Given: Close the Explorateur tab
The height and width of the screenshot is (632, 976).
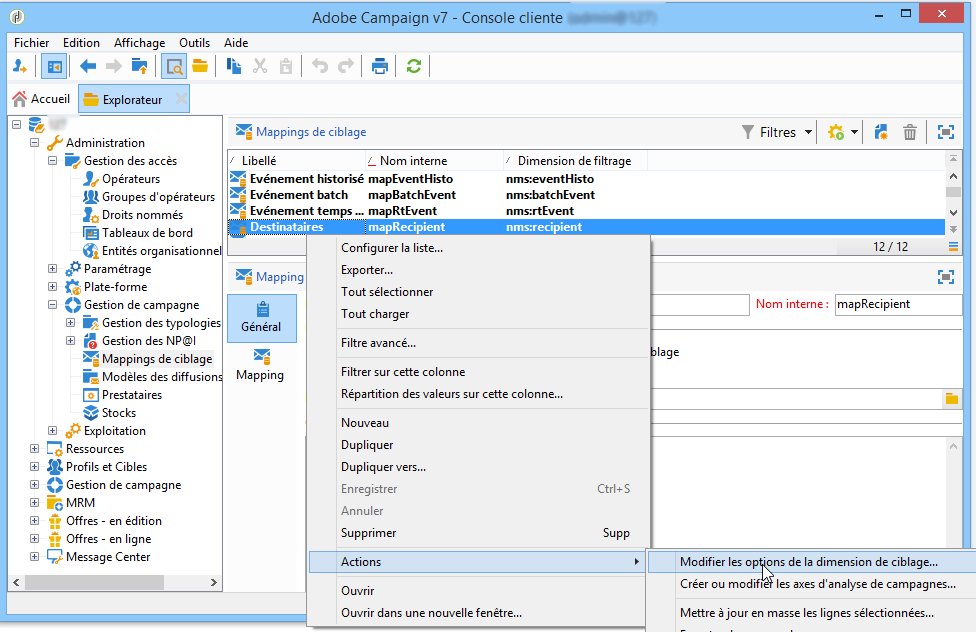Looking at the screenshot, I should (181, 99).
